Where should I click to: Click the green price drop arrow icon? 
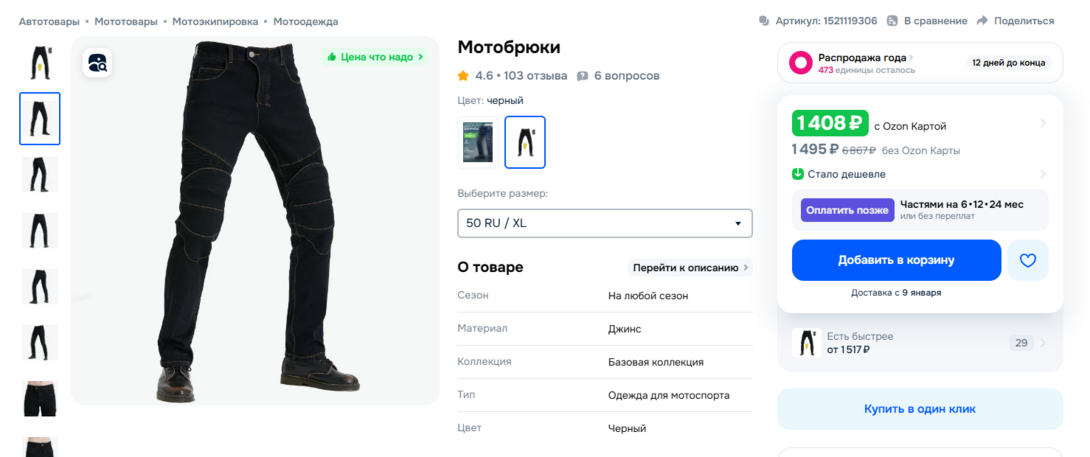[798, 174]
